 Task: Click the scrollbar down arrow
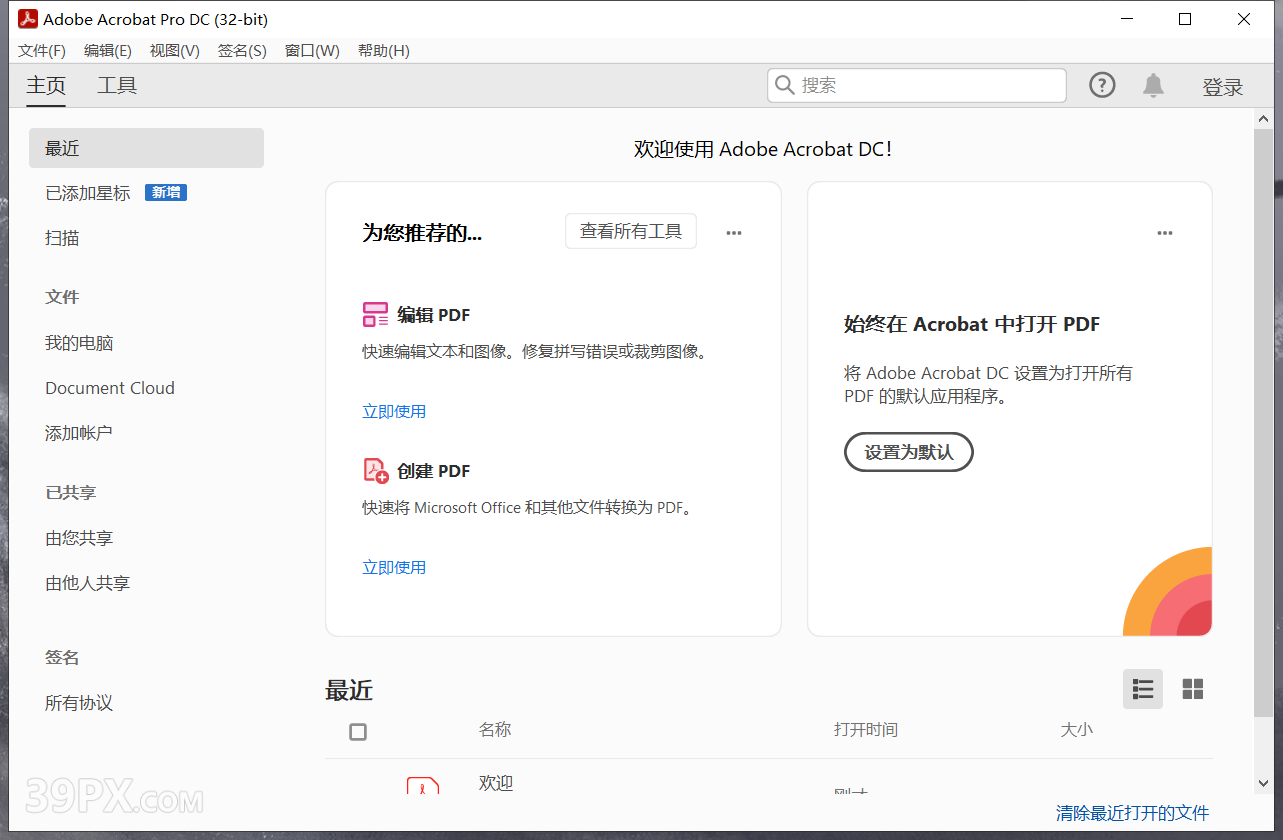coord(1264,784)
